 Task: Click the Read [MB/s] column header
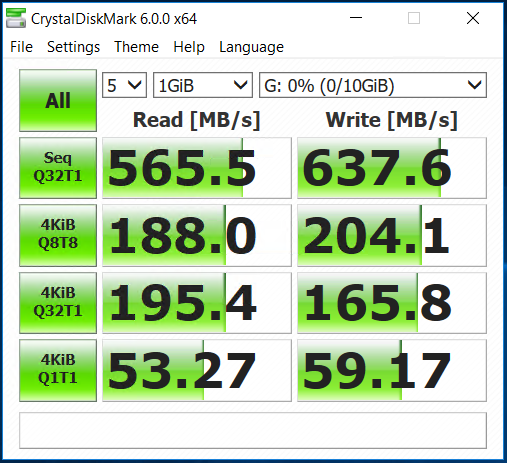point(196,120)
